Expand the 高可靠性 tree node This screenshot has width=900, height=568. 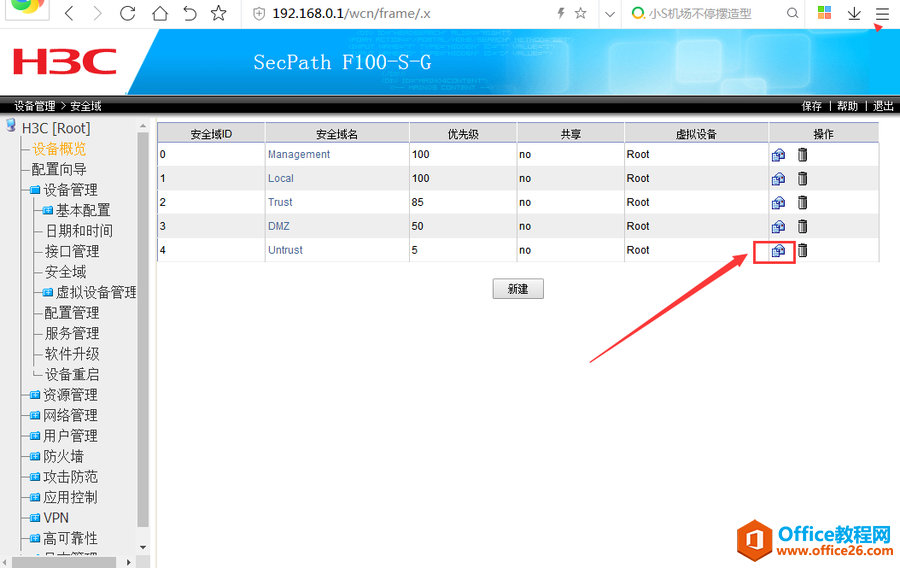35,539
